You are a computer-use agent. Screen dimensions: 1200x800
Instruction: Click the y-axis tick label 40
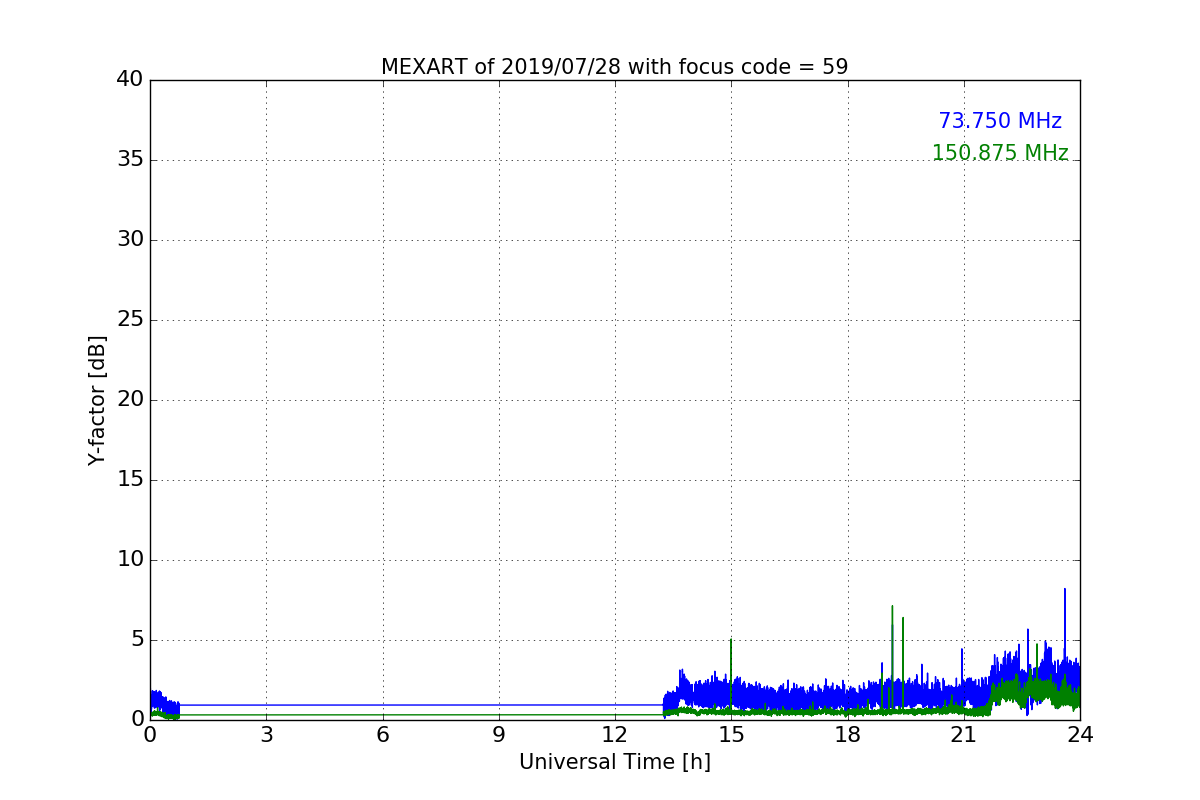130,80
